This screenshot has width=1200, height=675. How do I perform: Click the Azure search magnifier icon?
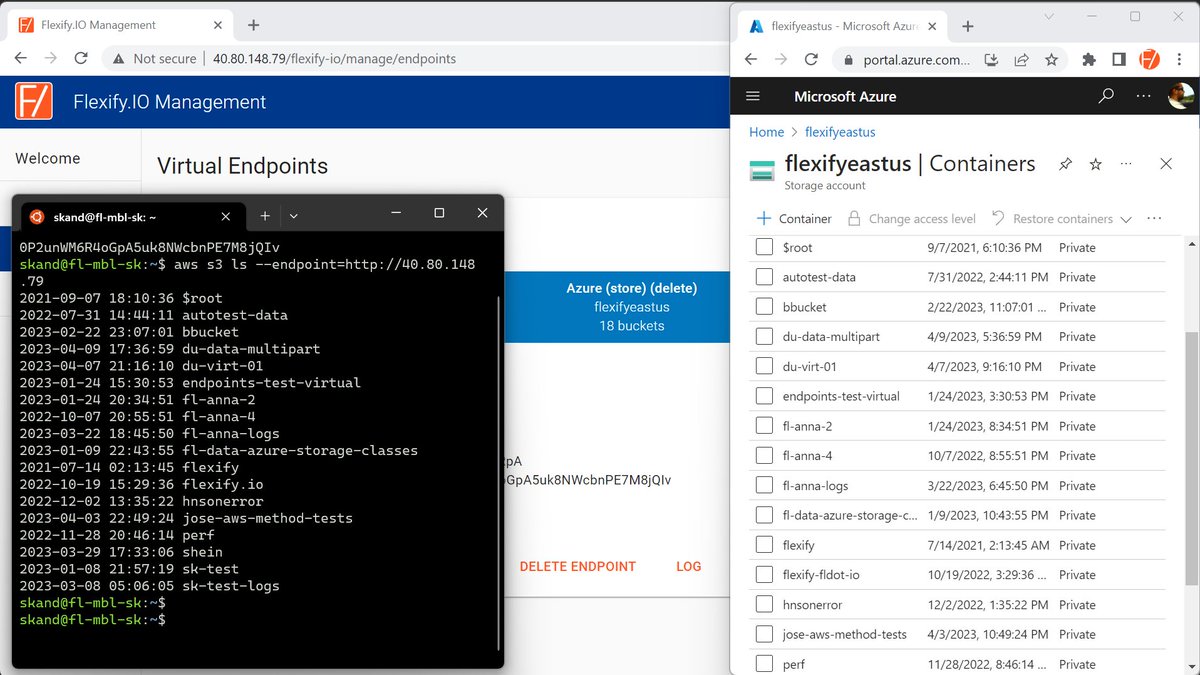point(1106,97)
